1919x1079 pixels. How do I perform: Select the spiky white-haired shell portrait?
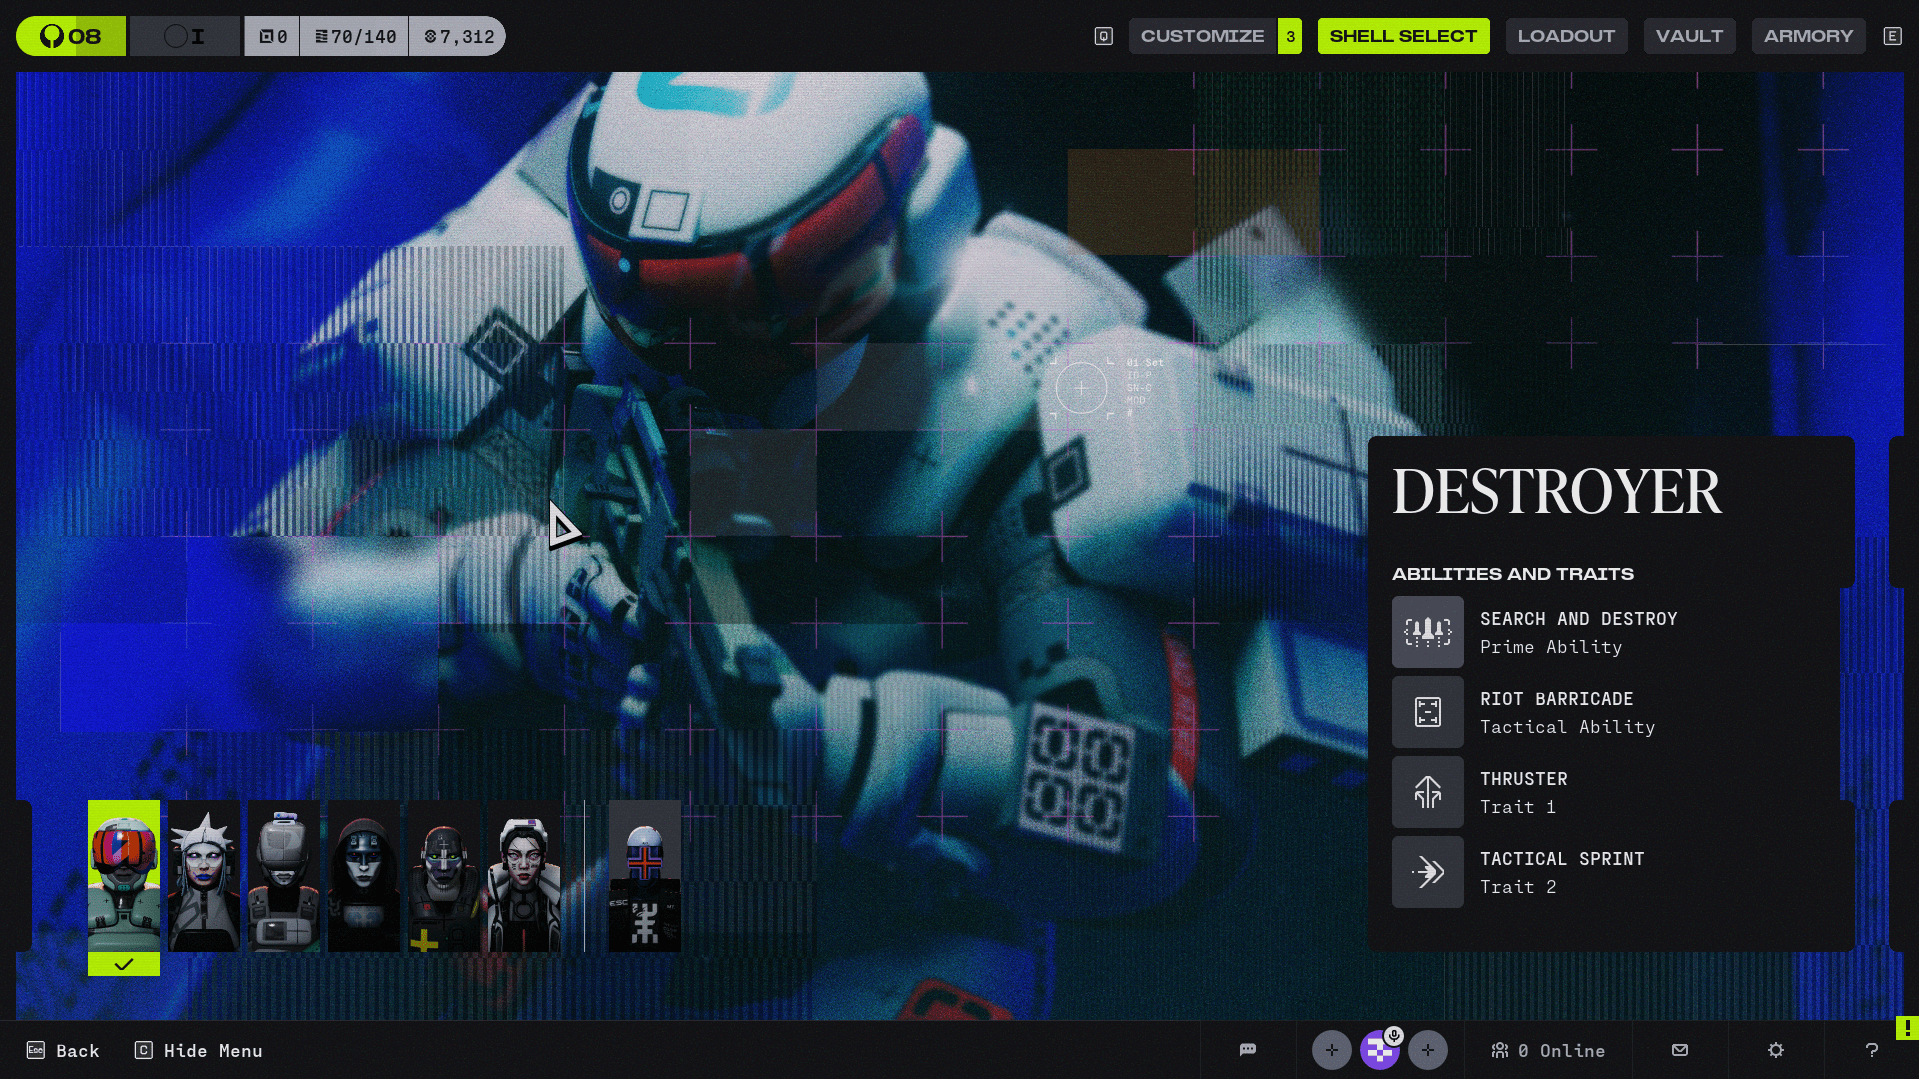click(x=204, y=877)
